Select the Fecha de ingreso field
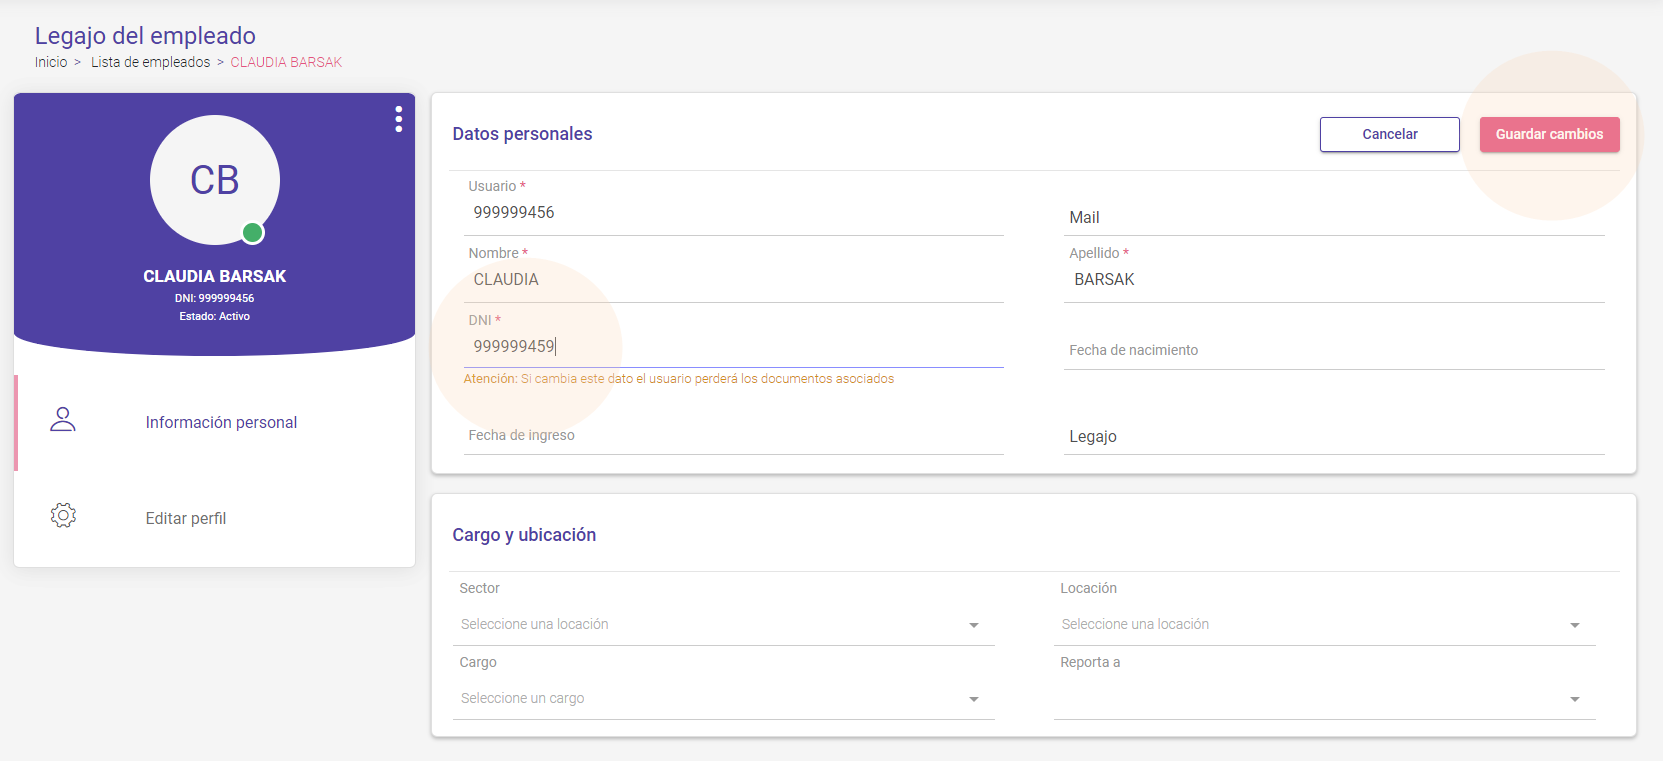Screen dimensions: 1663x761 (x=734, y=435)
